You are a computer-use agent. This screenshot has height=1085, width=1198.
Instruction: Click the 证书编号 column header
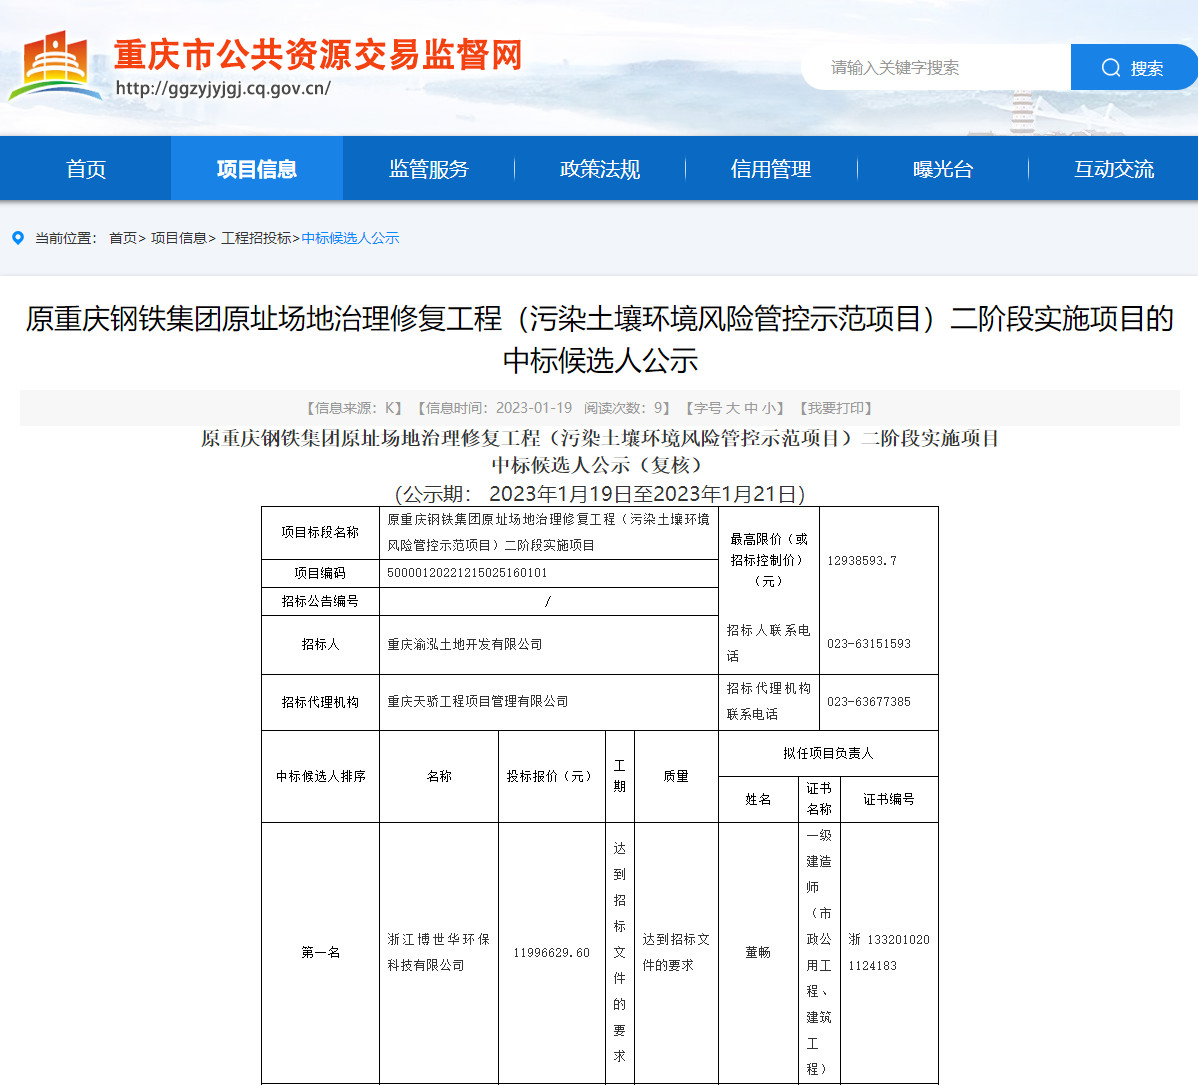[889, 800]
